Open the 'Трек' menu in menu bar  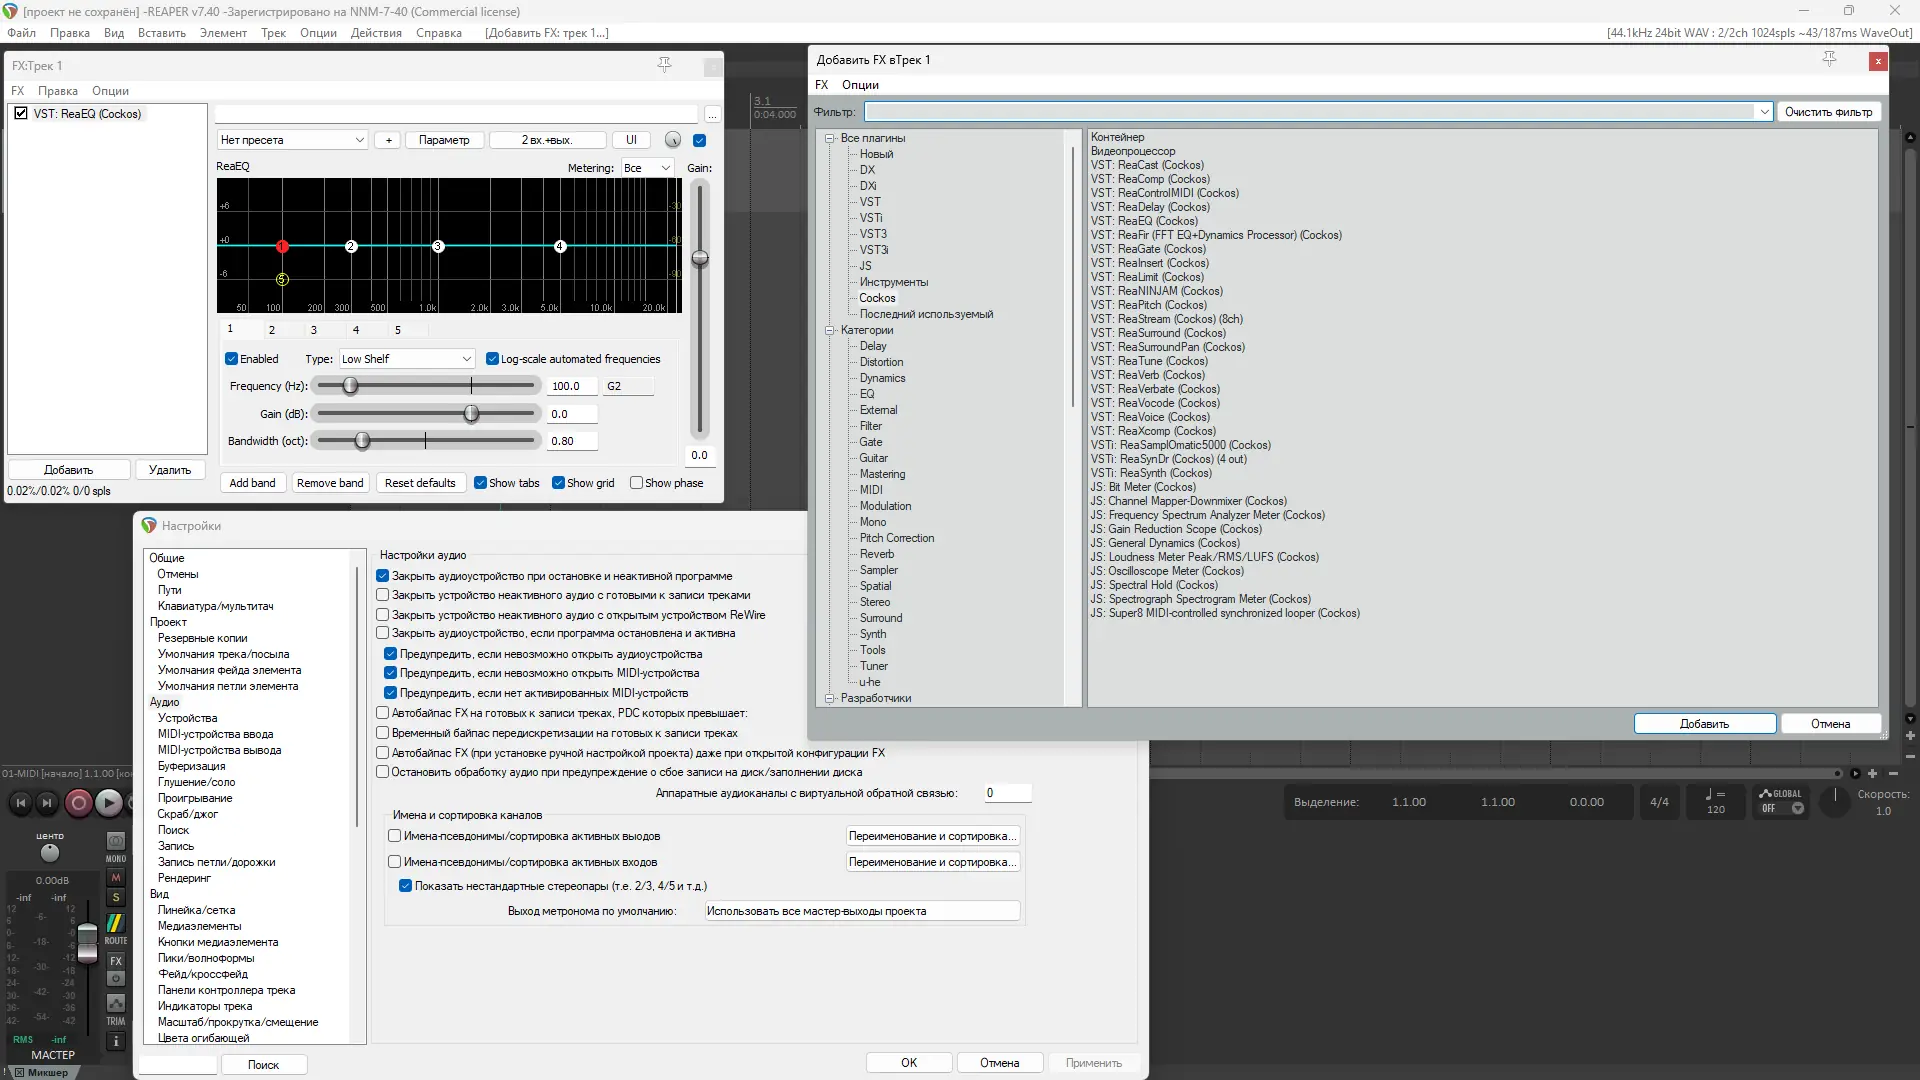click(x=273, y=33)
